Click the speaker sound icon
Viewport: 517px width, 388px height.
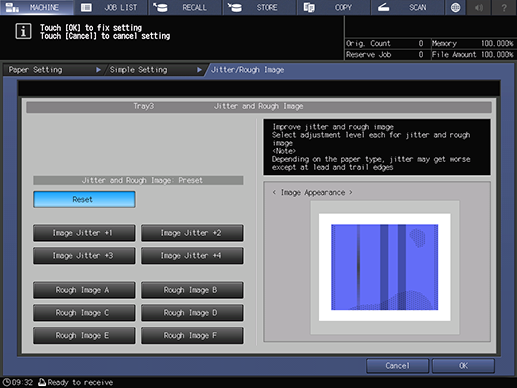coord(479,7)
